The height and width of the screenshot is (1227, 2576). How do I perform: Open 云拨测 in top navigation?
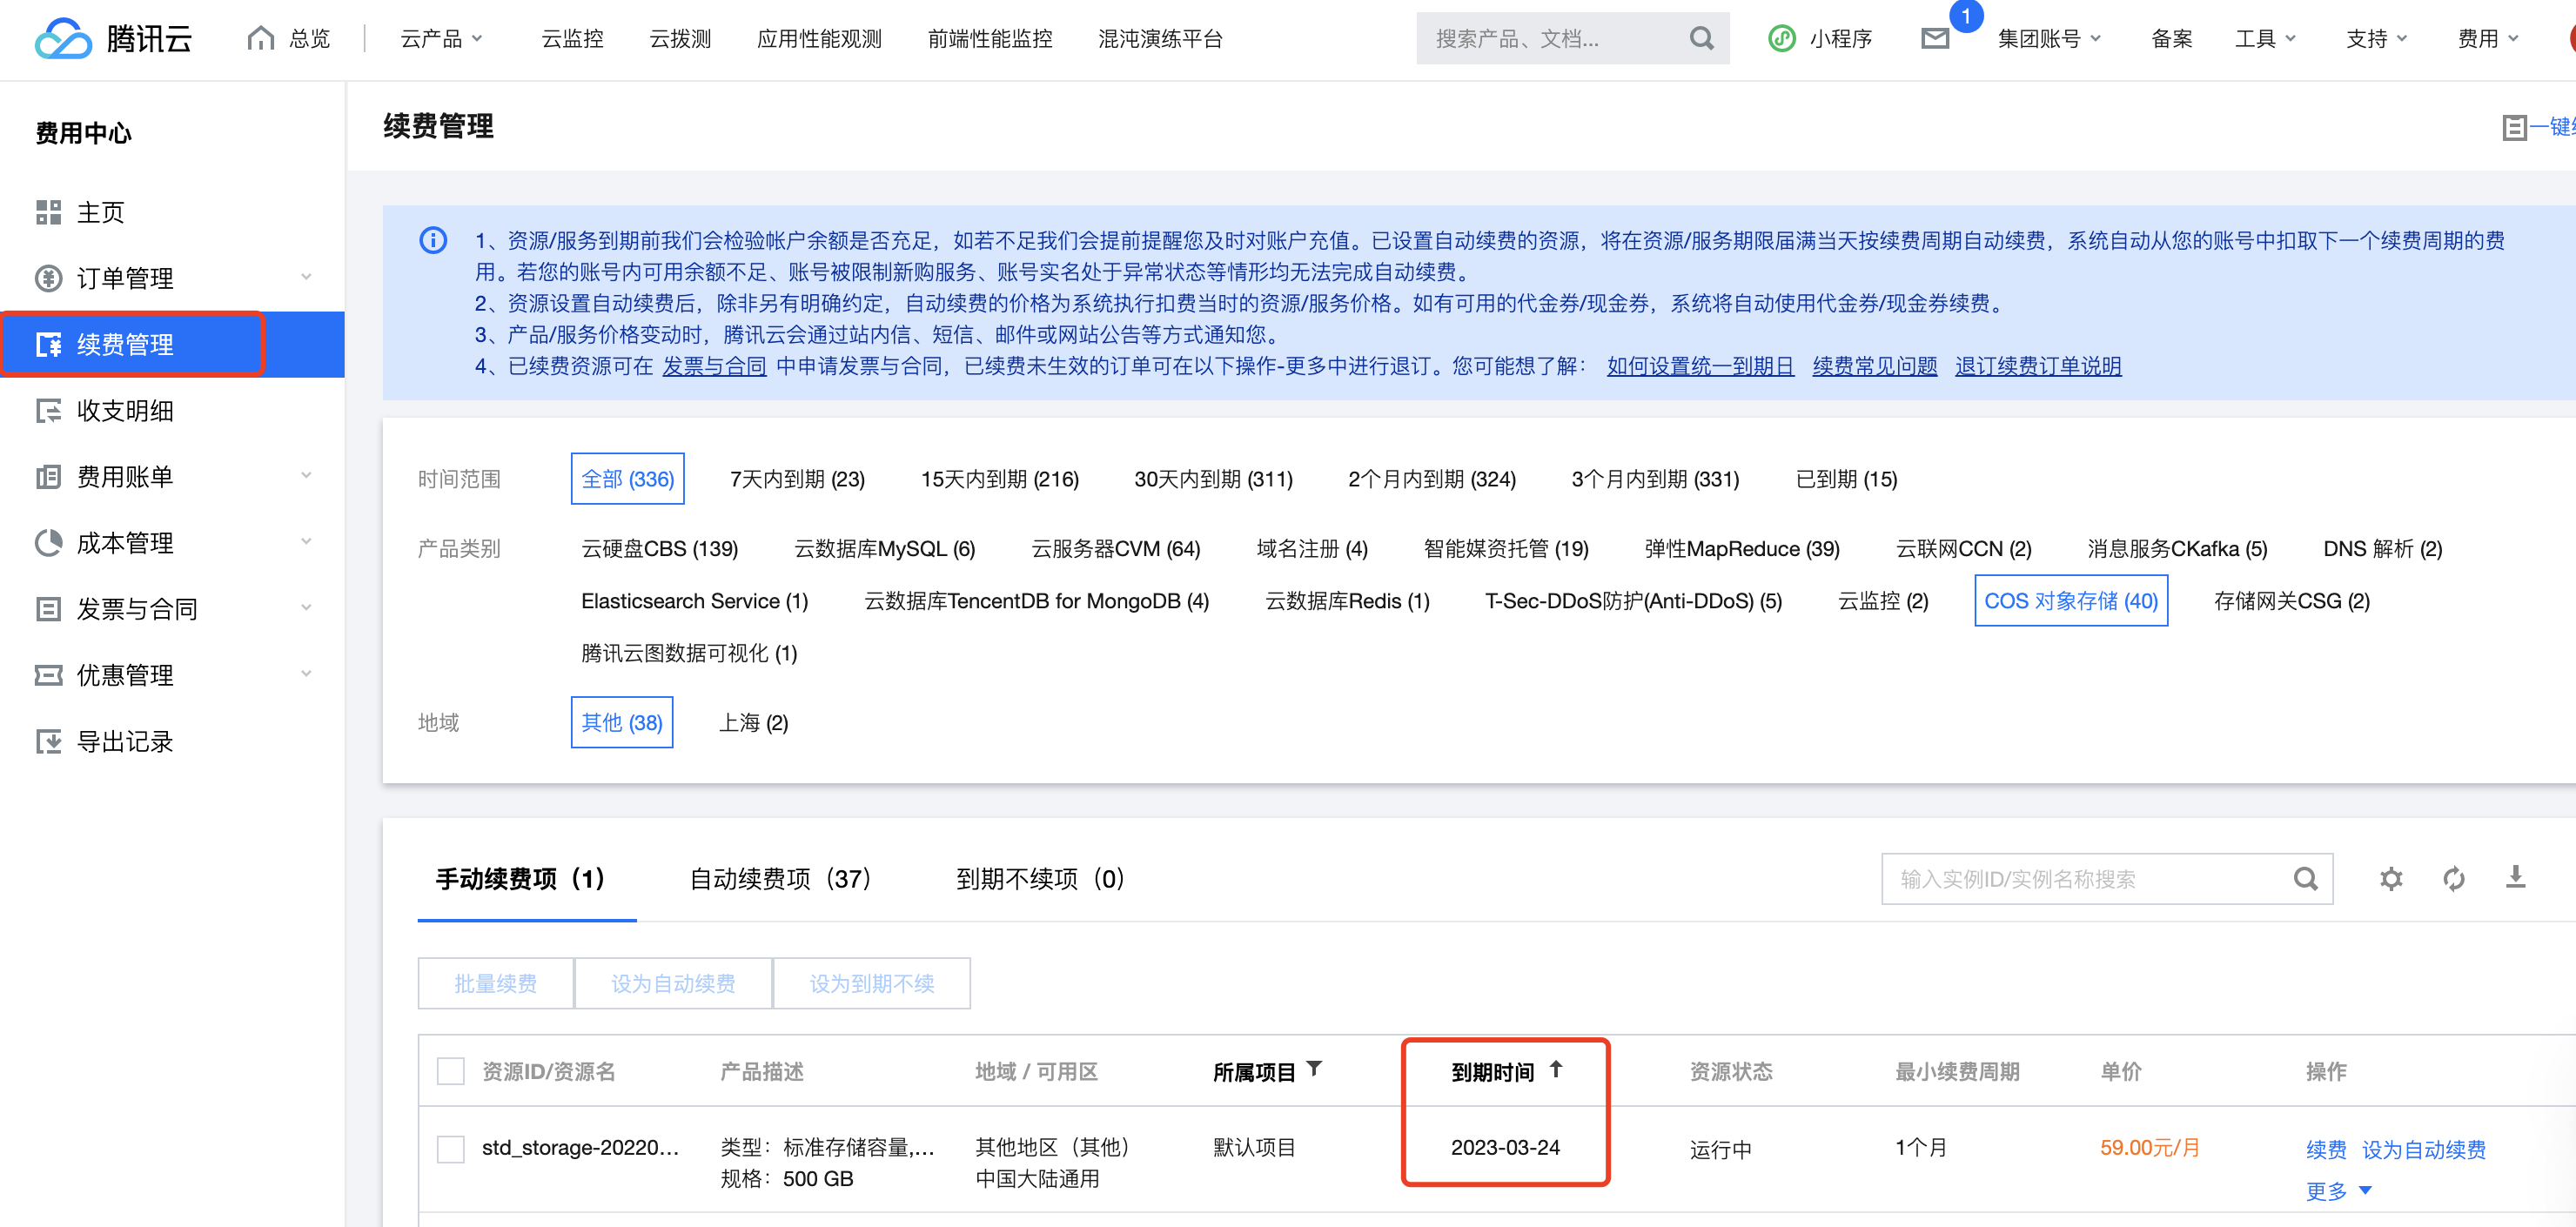click(x=680, y=39)
